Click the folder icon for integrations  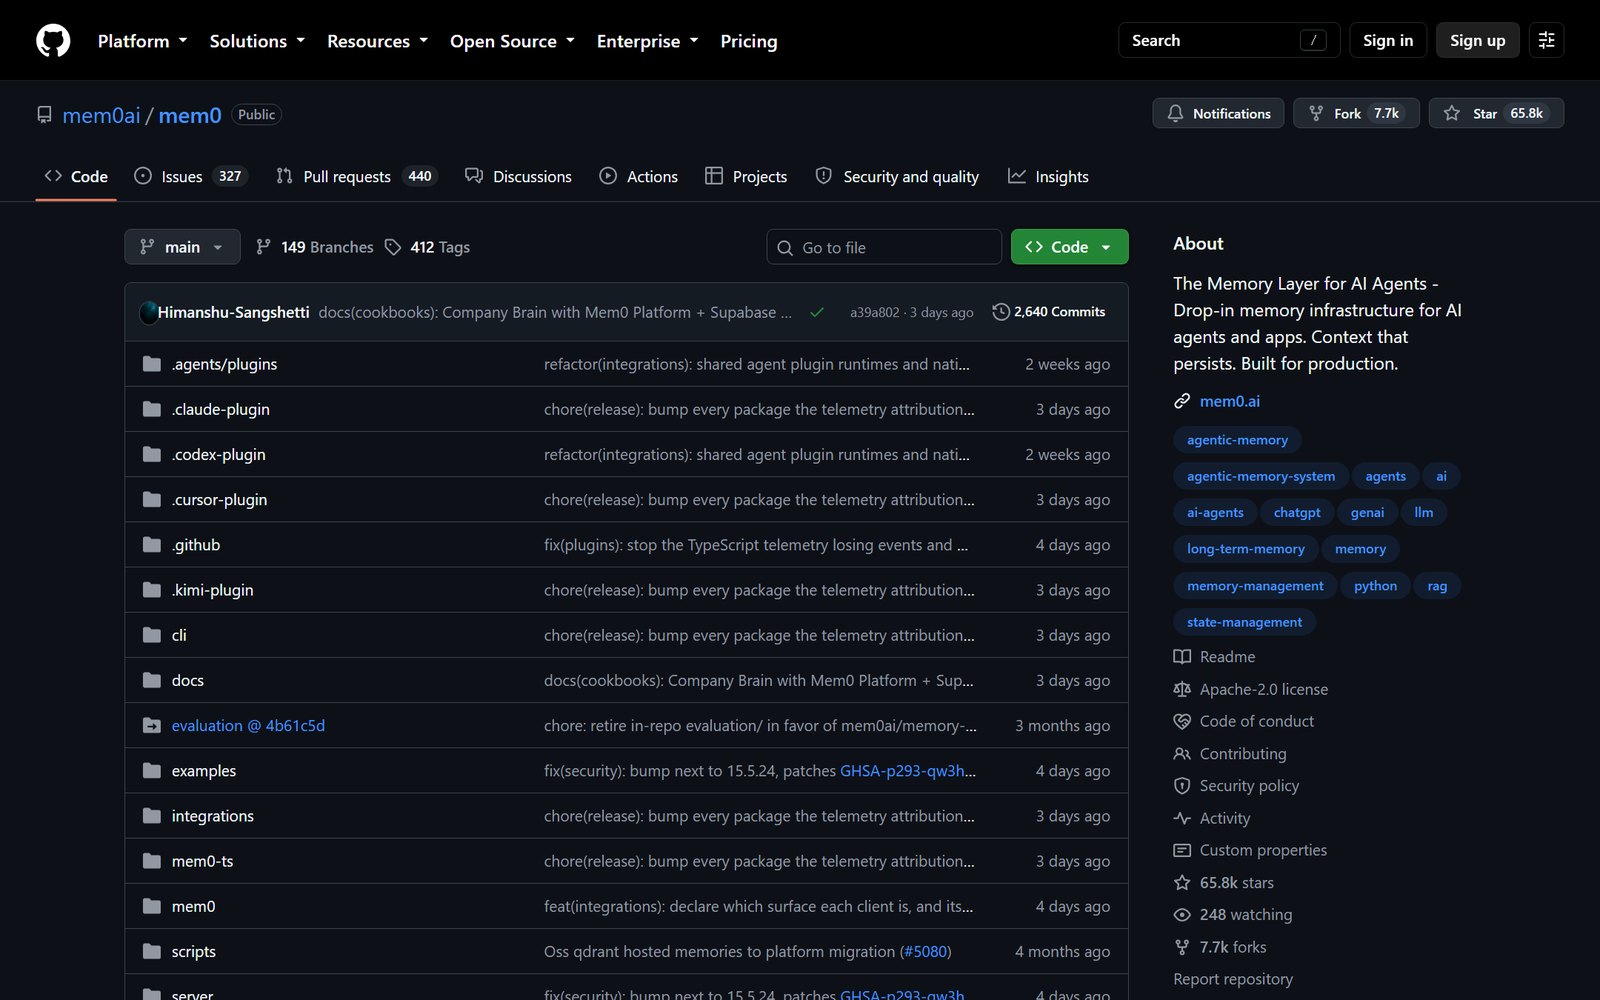pyautogui.click(x=152, y=816)
